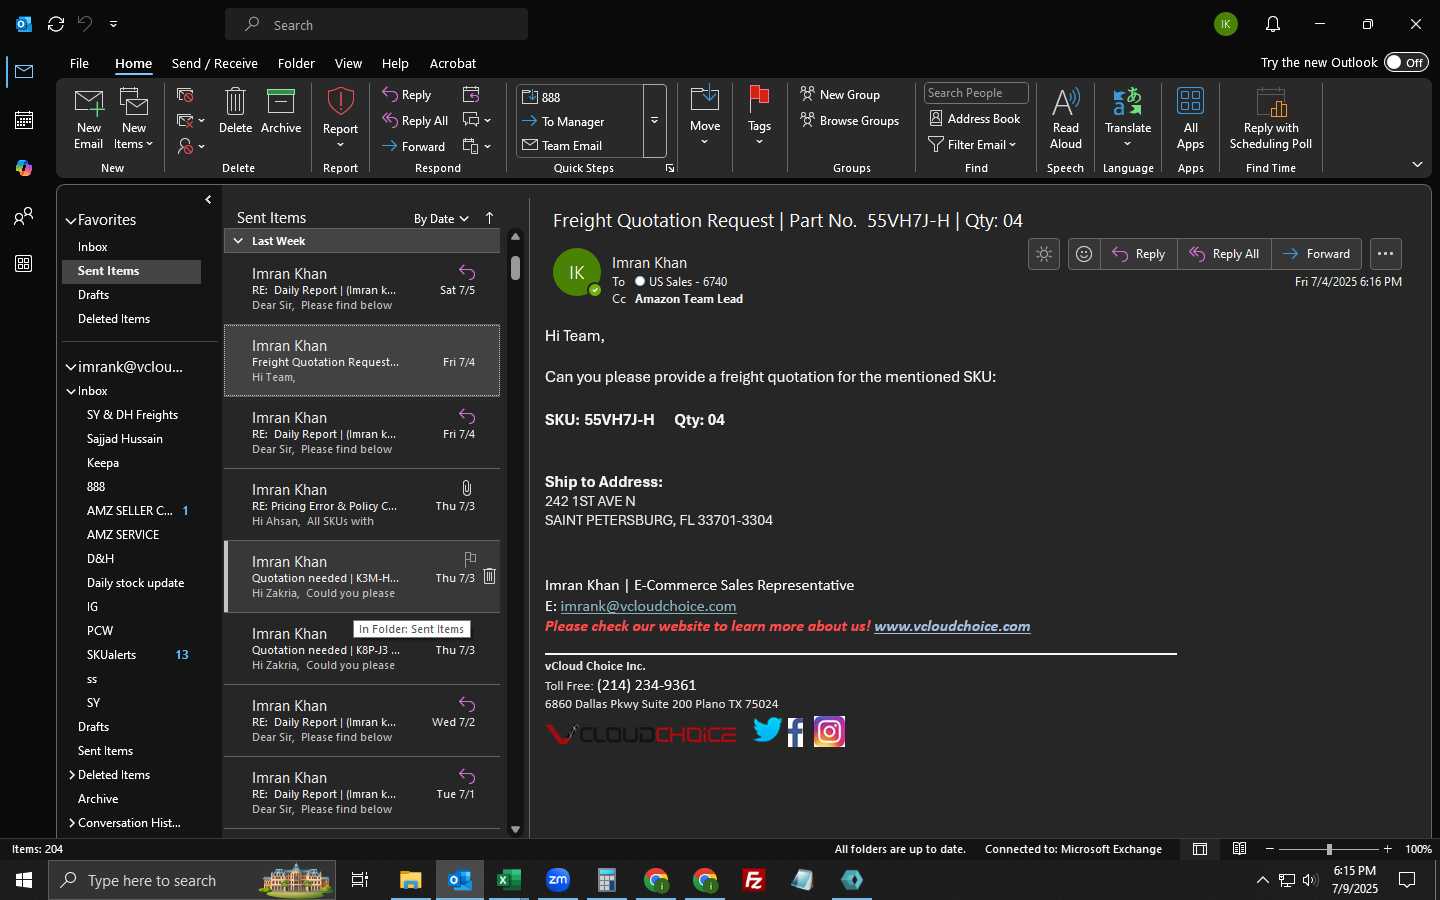The height and width of the screenshot is (900, 1440).
Task: Collapse the folder pane arrow
Action: point(208,200)
